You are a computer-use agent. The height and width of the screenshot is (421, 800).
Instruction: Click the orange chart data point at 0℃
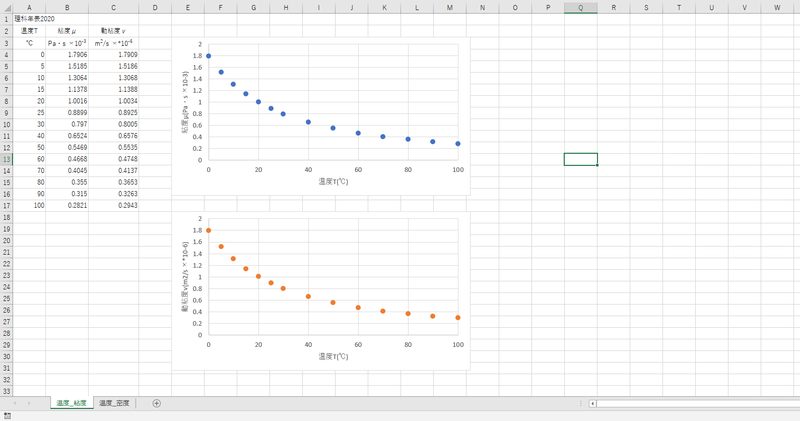click(208, 231)
